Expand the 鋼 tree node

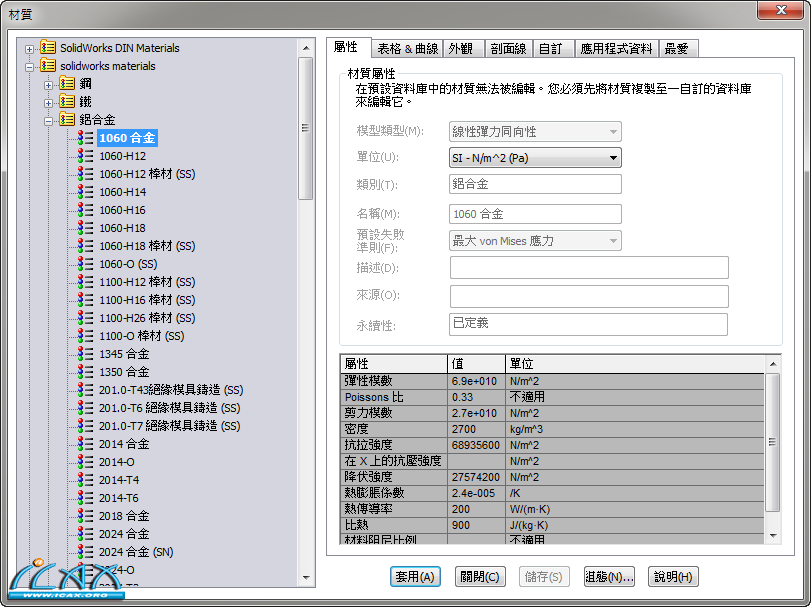tap(50, 83)
